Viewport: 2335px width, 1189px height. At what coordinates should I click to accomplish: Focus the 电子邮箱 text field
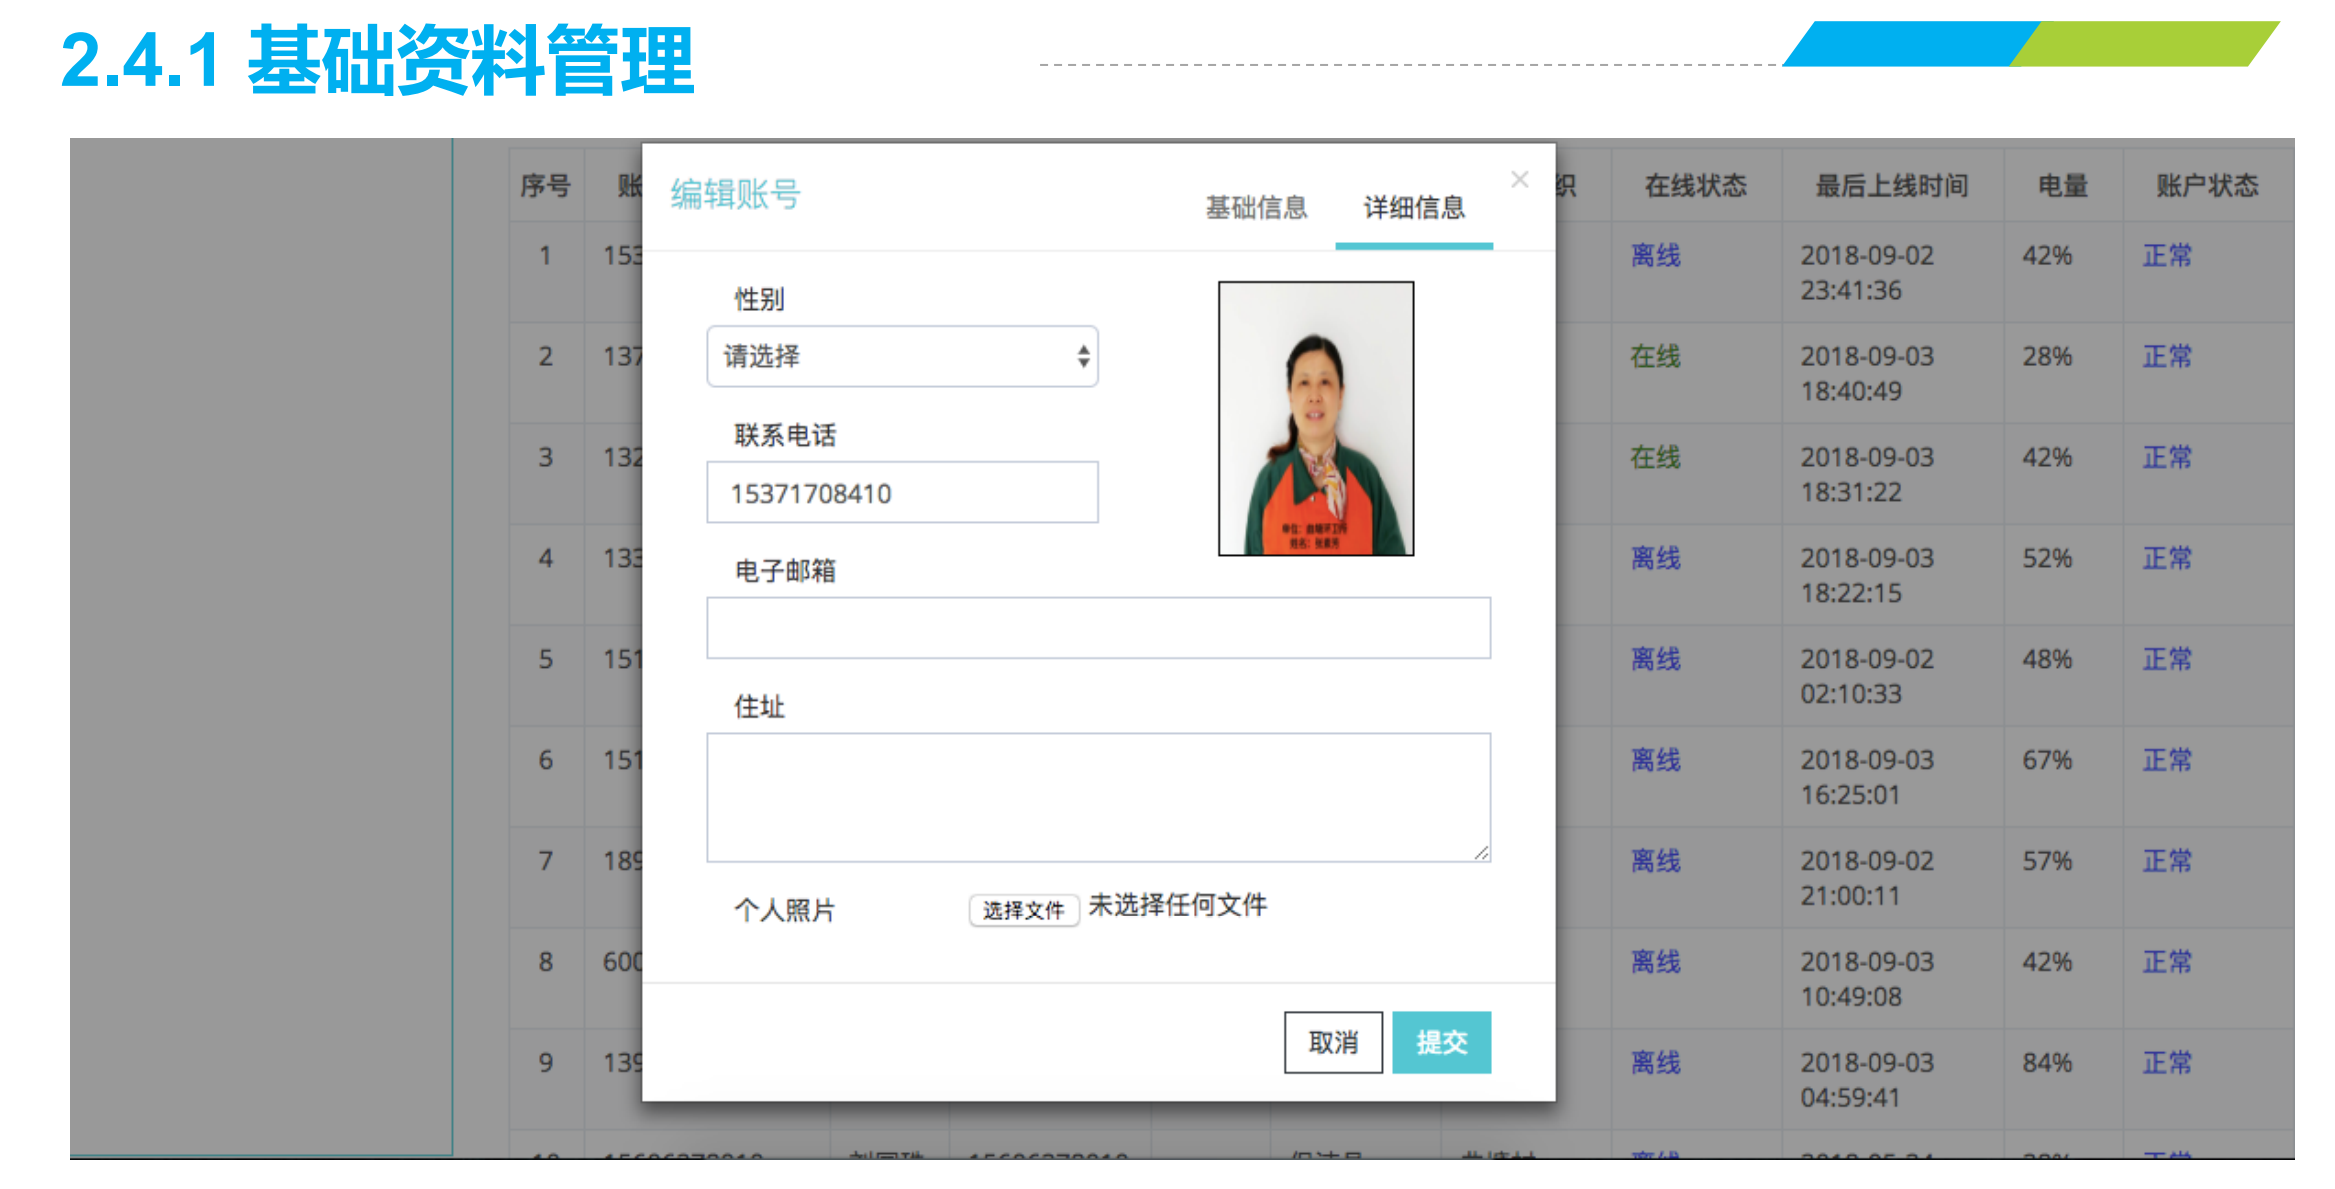(1098, 629)
